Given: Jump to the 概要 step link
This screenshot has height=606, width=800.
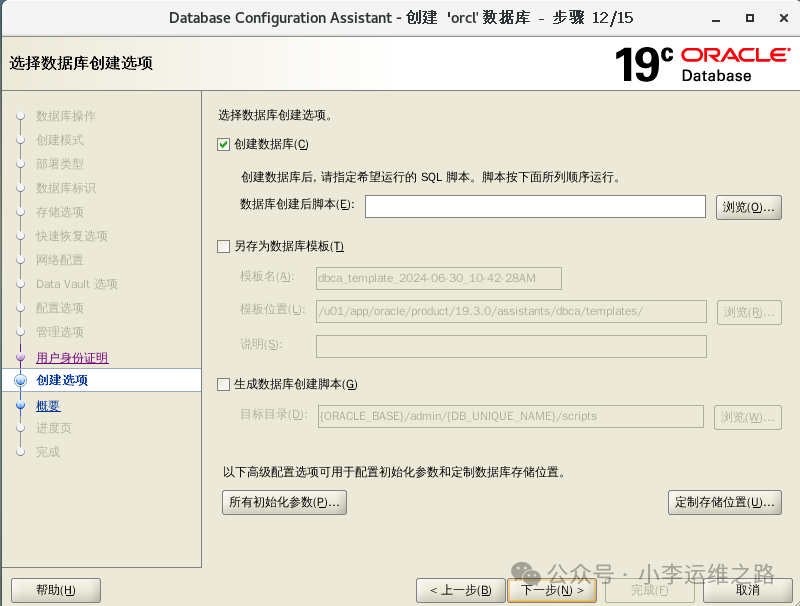Looking at the screenshot, I should click(x=48, y=406).
